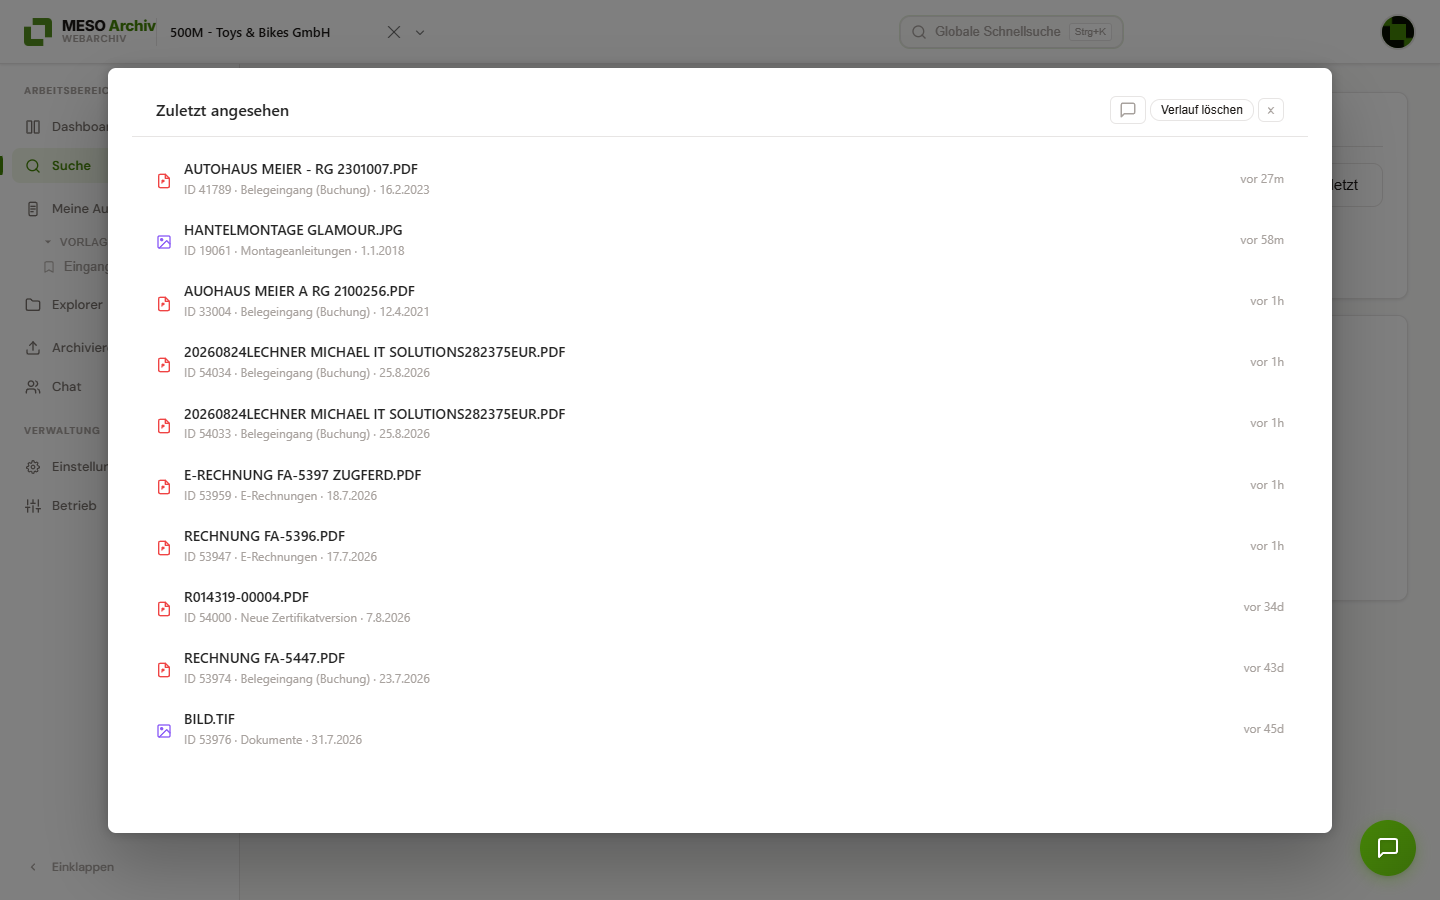This screenshot has width=1440, height=900.
Task: Open AUOHAUS MEIER A RG 2100256.PDF
Action: click(720, 301)
